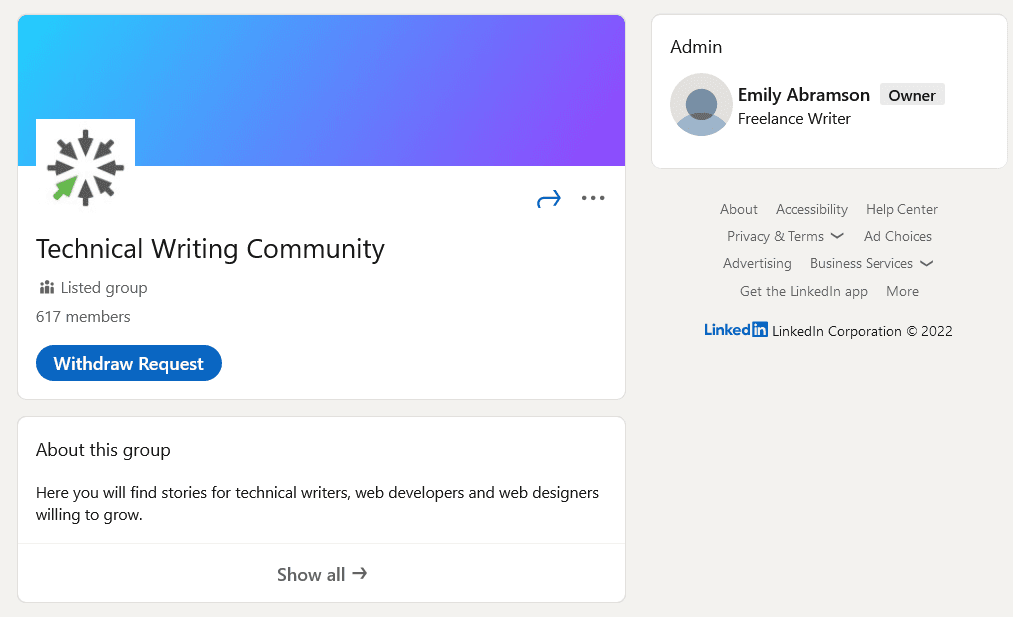Click the Ad Choices link
This screenshot has width=1013, height=617.
898,236
